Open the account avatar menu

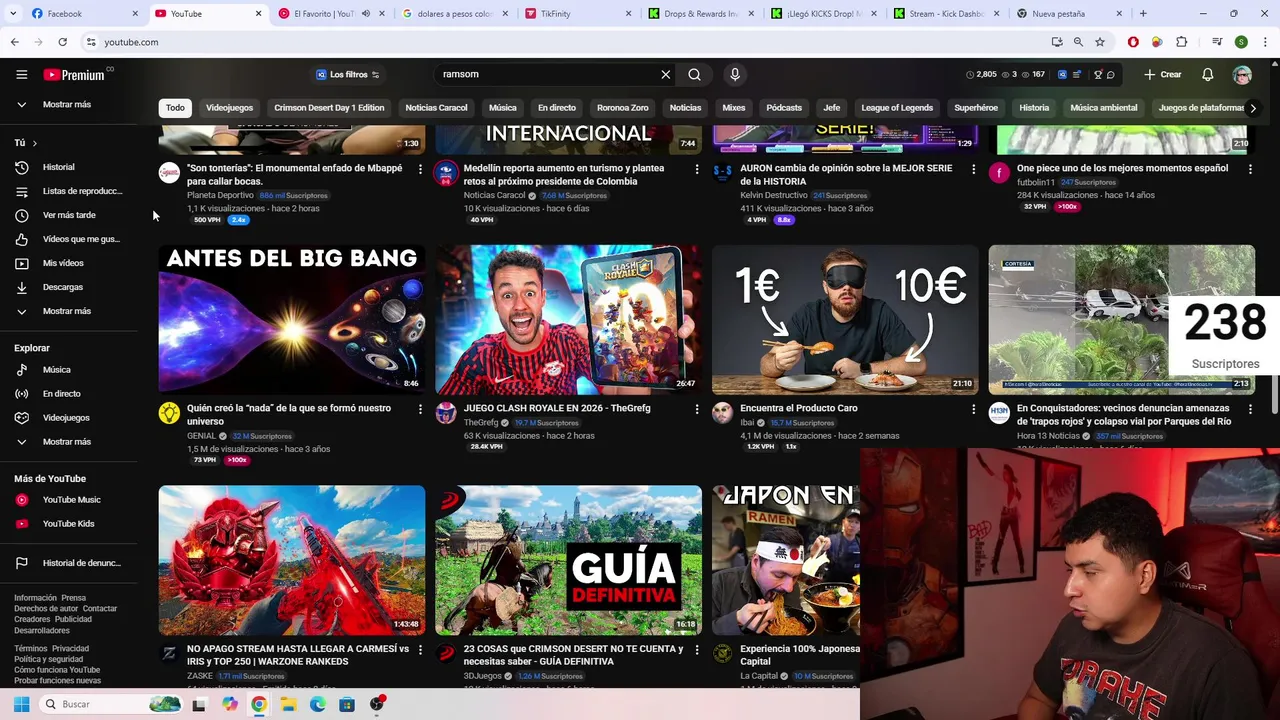click(x=1242, y=75)
